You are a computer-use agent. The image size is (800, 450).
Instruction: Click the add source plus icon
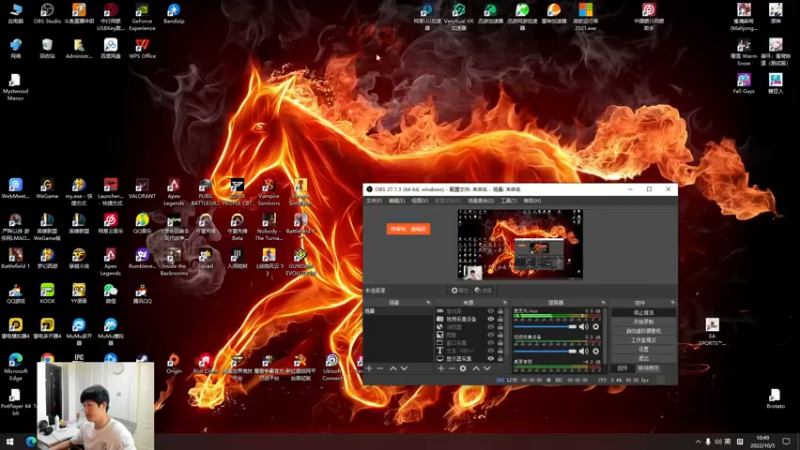[441, 368]
